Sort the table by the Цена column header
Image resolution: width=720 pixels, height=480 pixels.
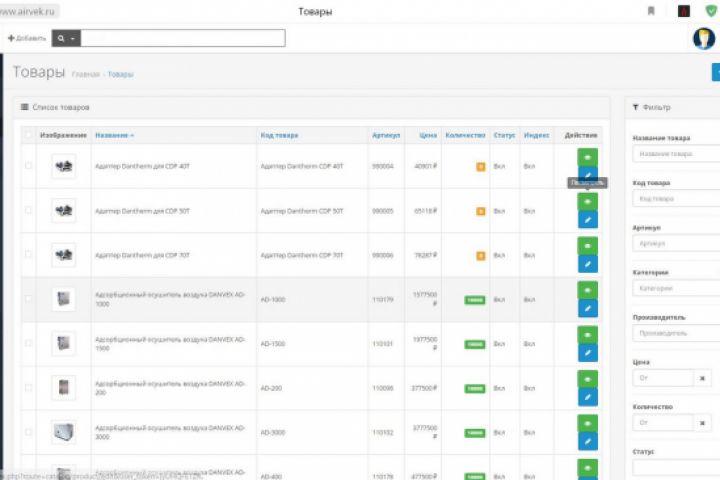pyautogui.click(x=428, y=135)
